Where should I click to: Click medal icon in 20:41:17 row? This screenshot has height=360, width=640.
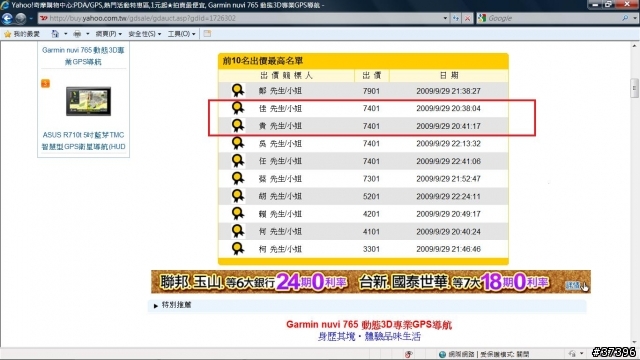tap(238, 126)
